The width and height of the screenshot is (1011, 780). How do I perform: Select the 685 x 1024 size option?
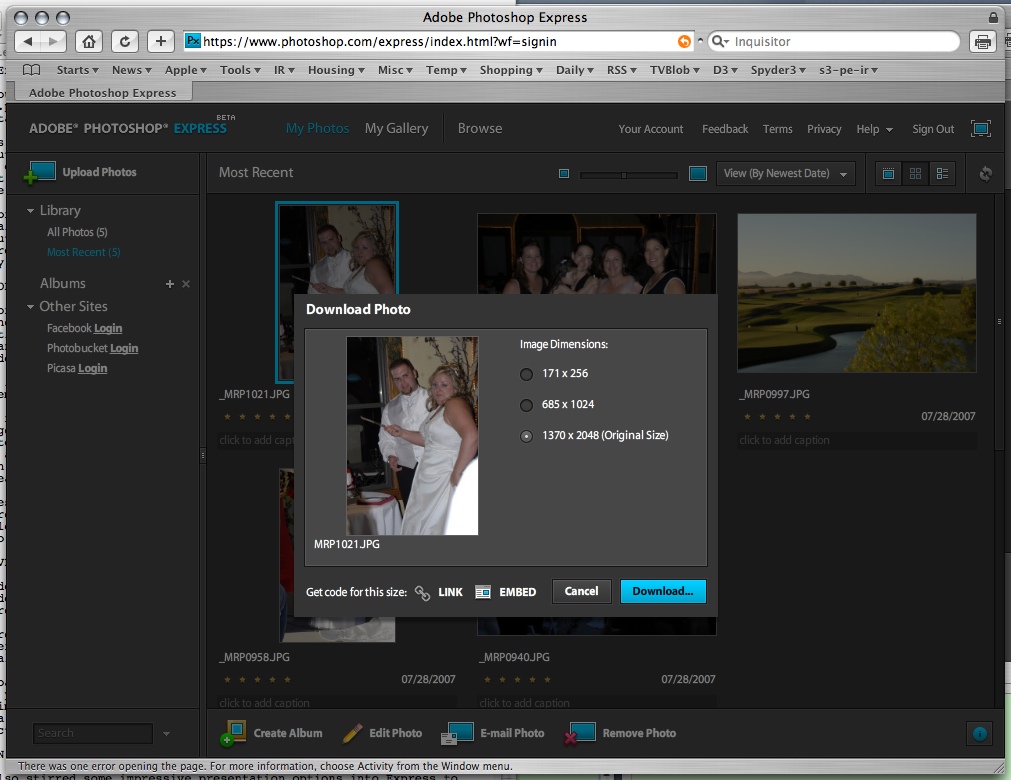pos(526,405)
